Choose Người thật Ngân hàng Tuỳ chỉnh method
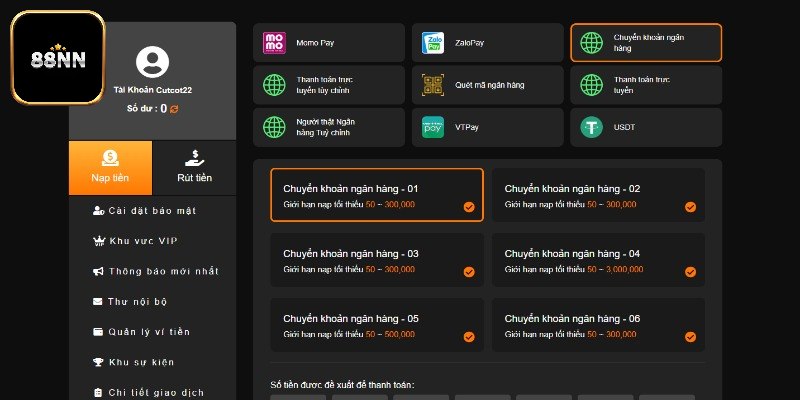800x400 pixels. click(329, 127)
